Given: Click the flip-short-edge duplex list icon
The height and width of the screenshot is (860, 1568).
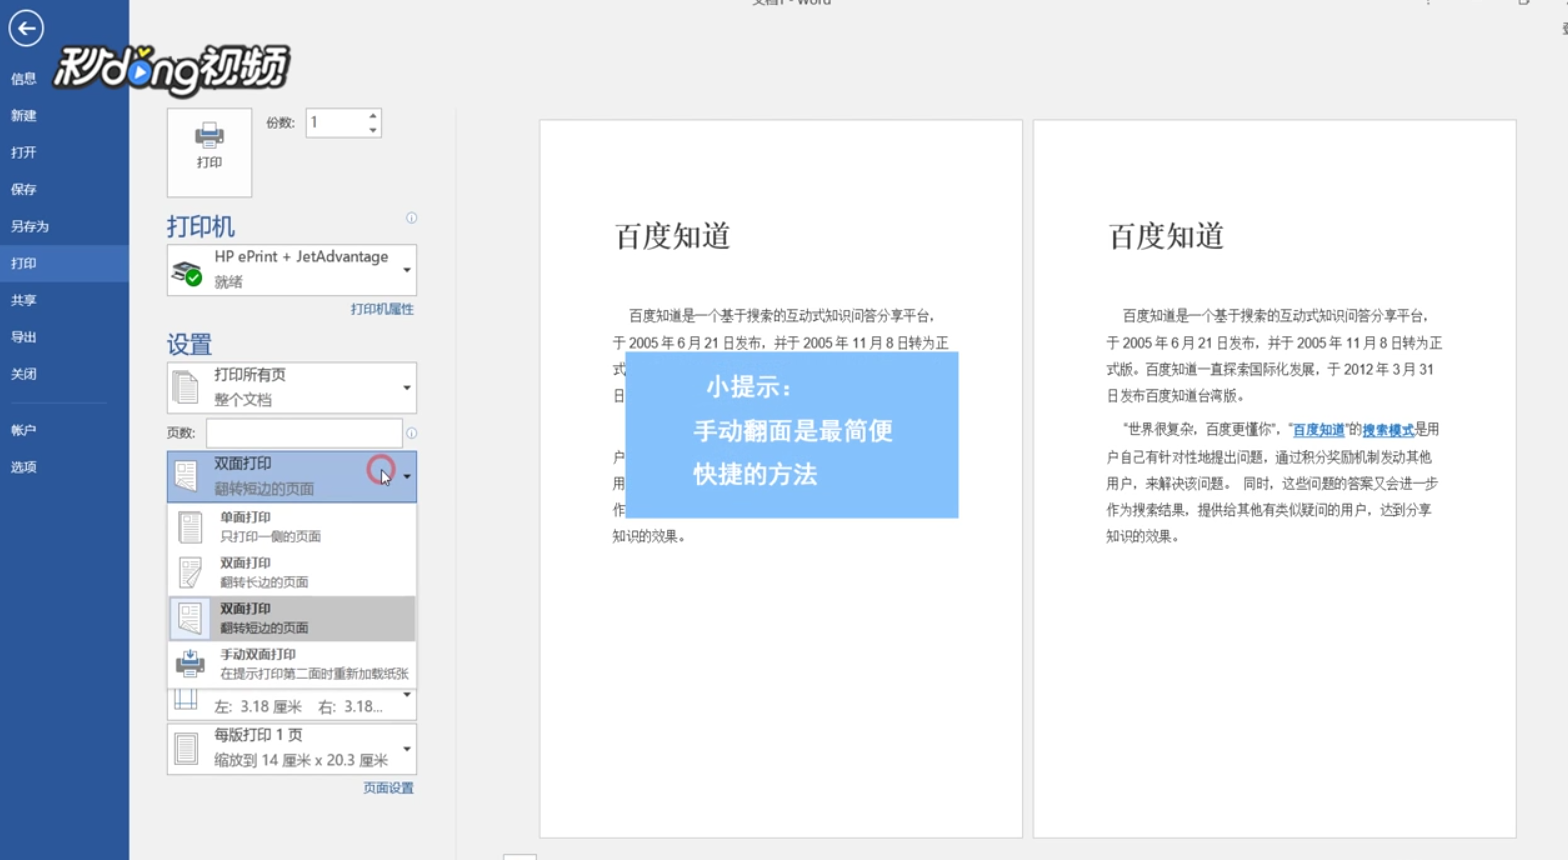Looking at the screenshot, I should click(190, 618).
